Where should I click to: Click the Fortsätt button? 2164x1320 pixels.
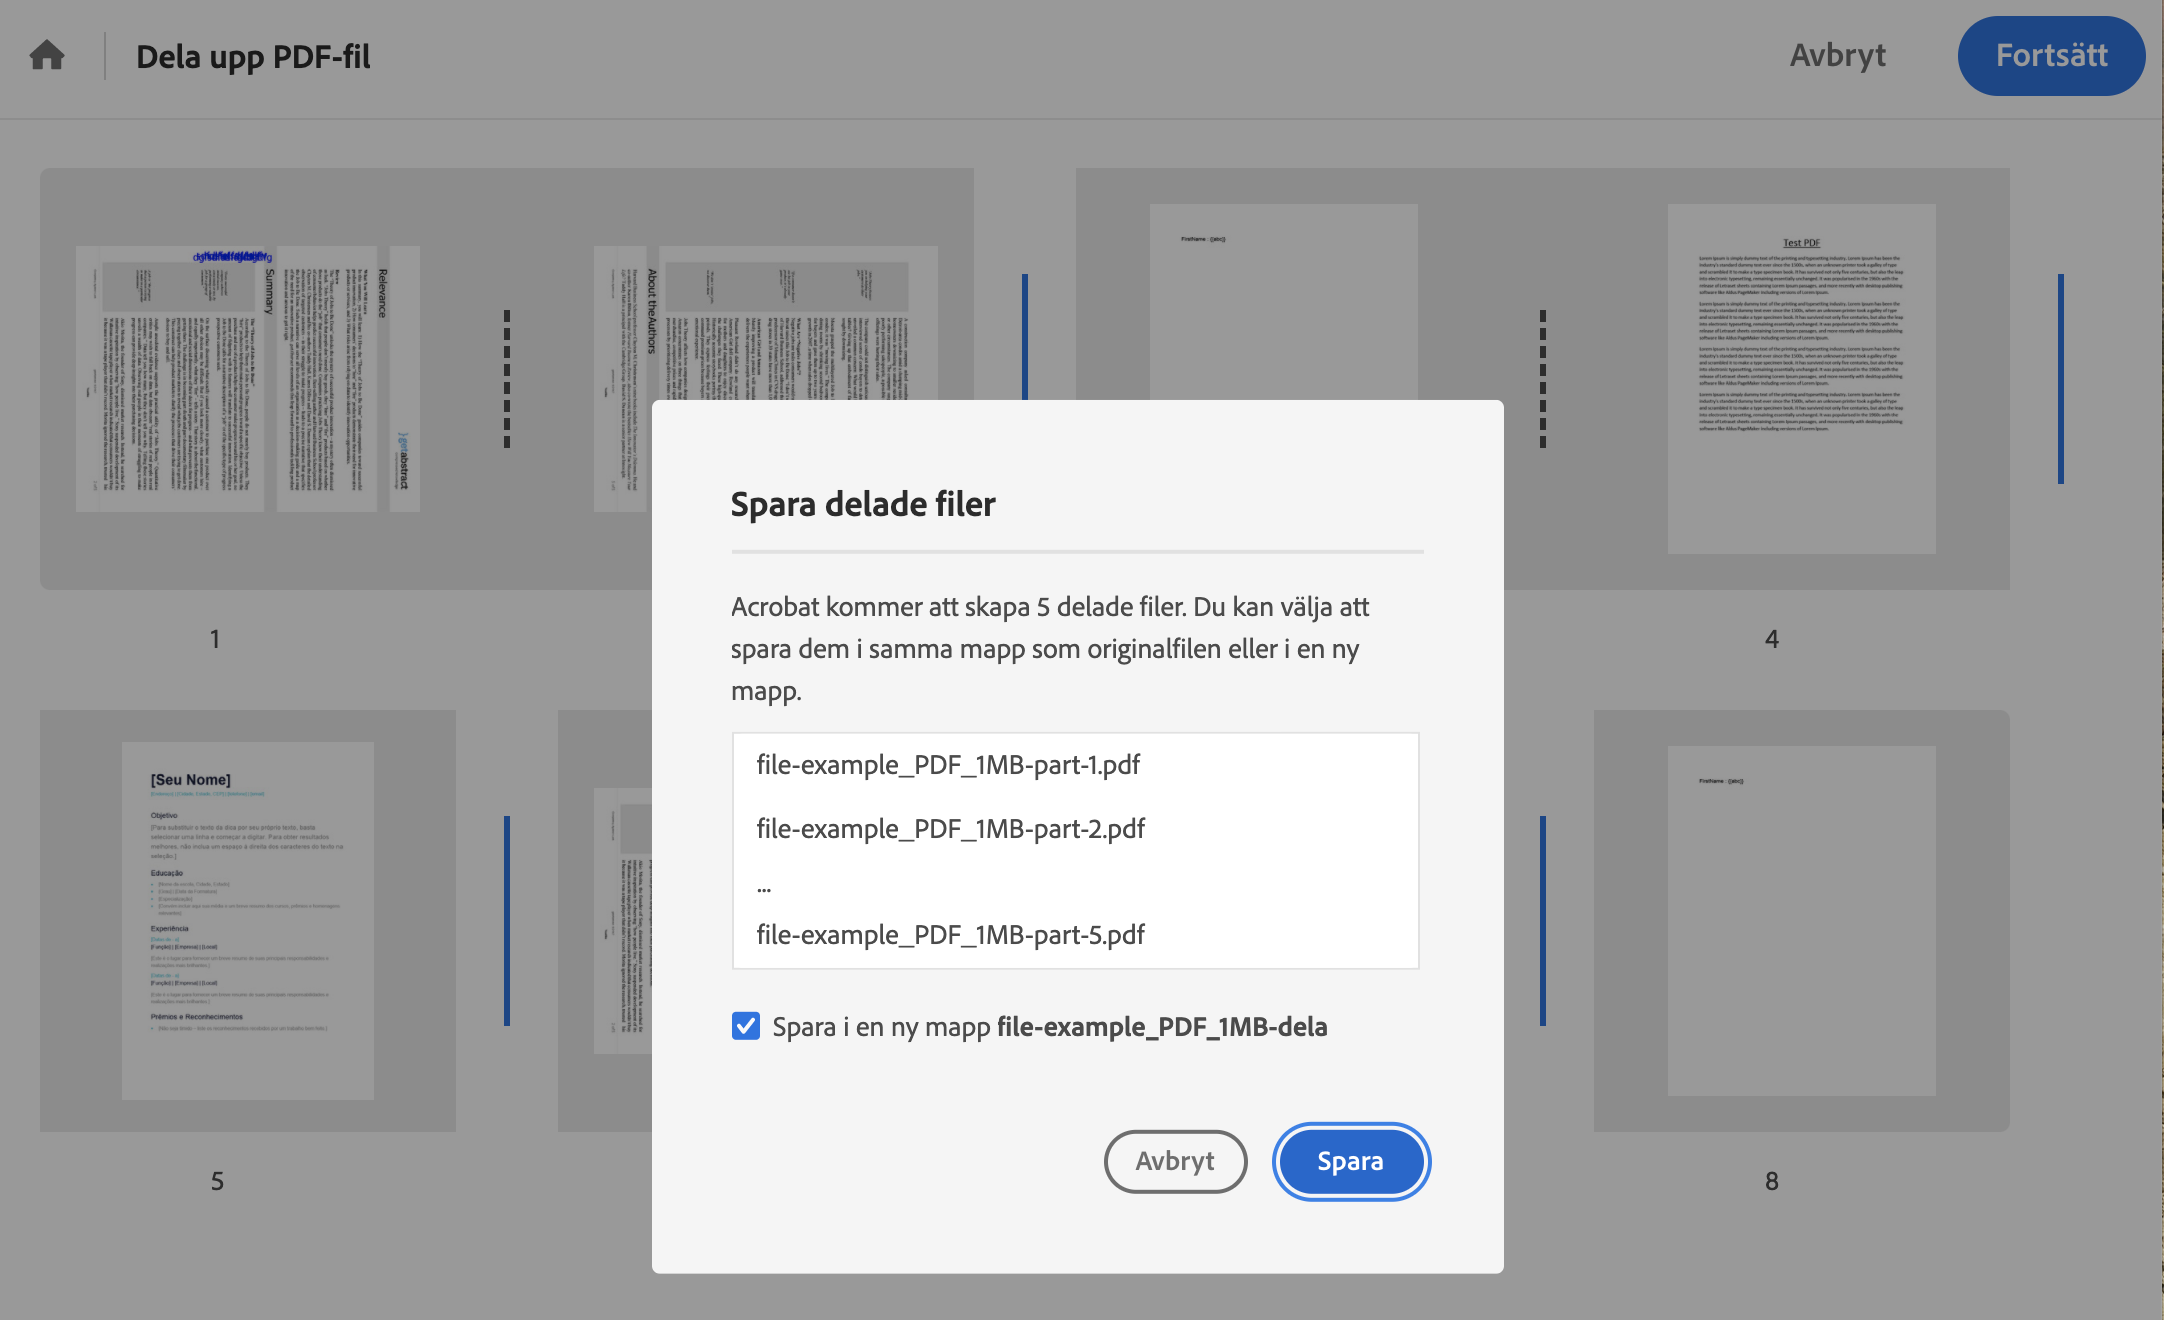pyautogui.click(x=2051, y=55)
